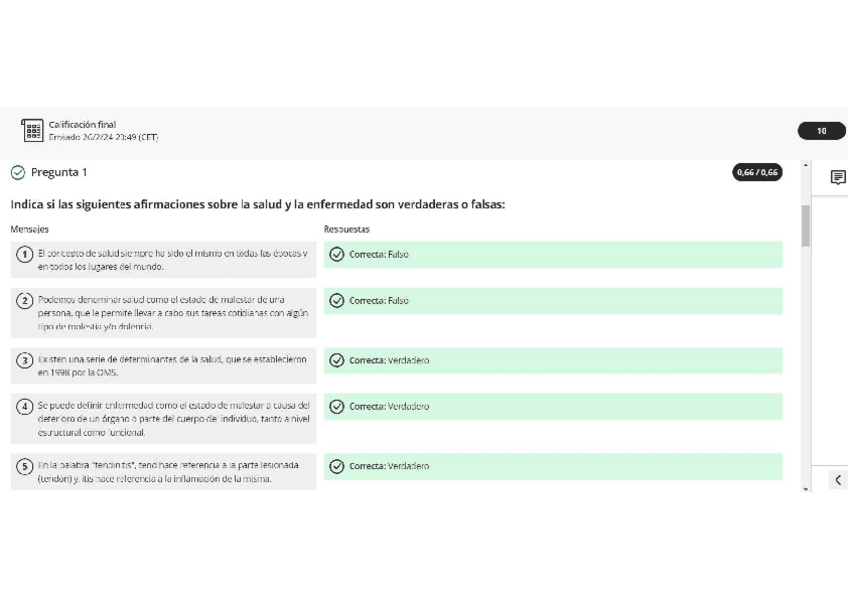Screen dimensions: 848x599
Task: Select the number 3 circle about OMS determinants
Action: [23, 361]
